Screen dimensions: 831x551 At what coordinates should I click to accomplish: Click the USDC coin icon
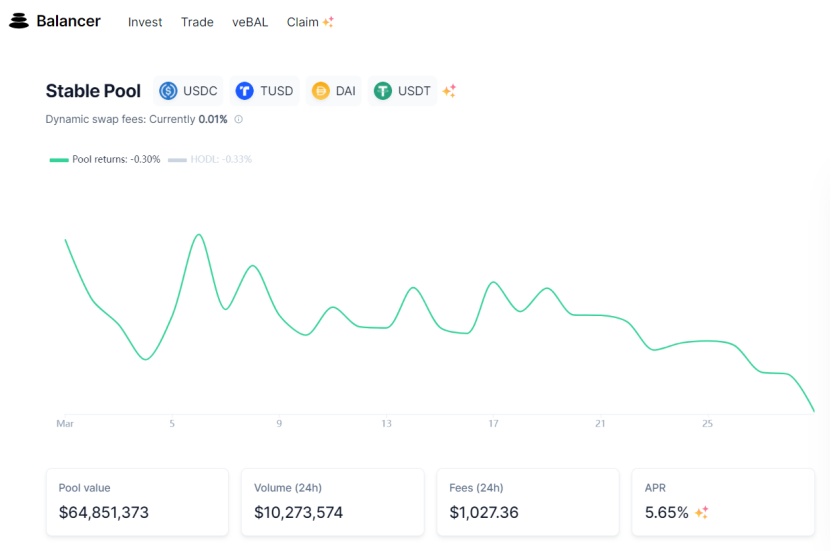(169, 91)
